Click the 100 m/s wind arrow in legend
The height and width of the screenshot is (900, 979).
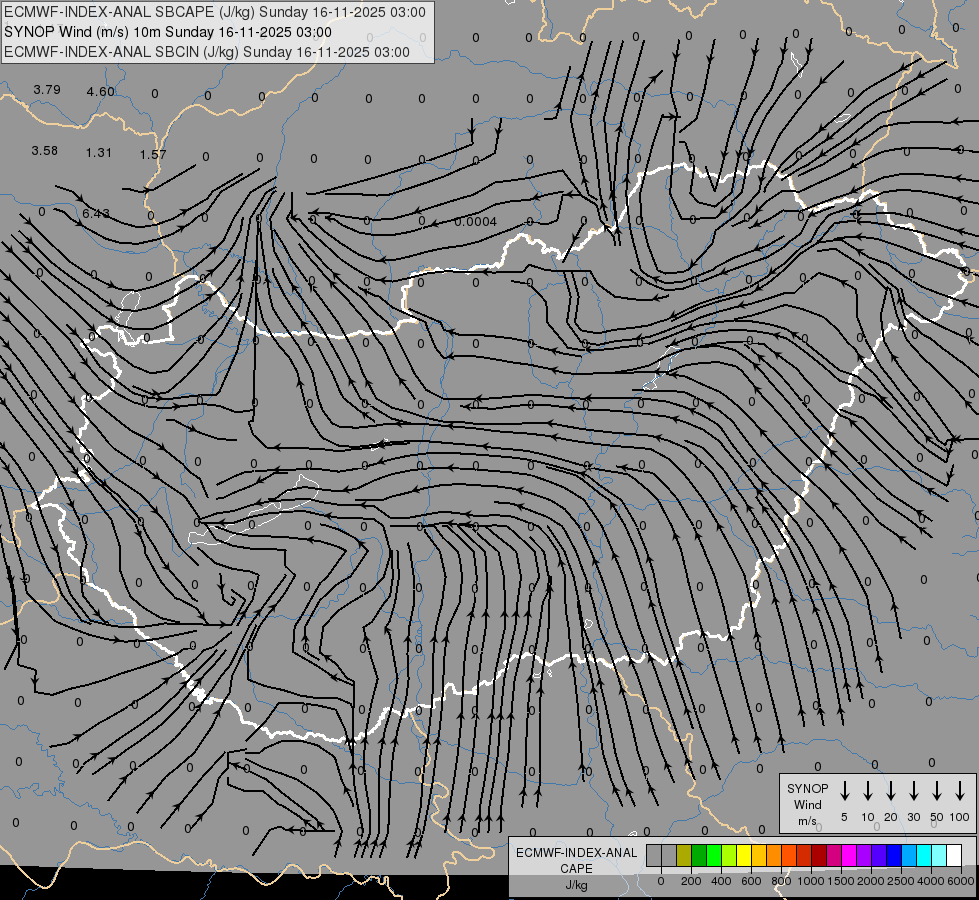(960, 791)
